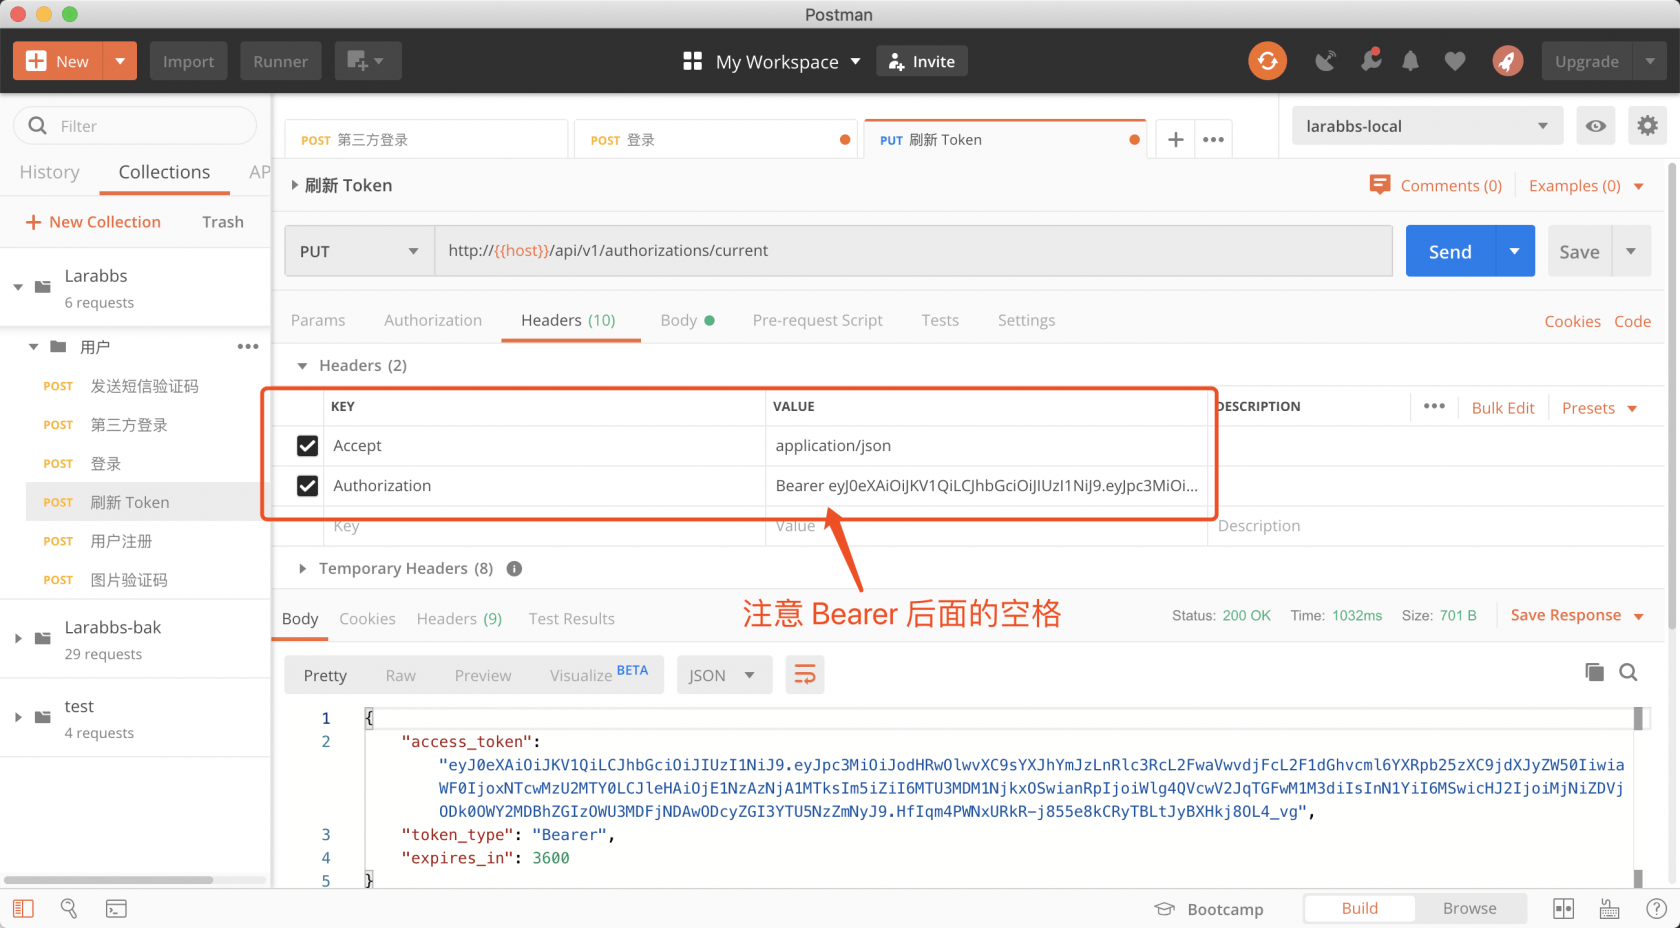Screen dimensions: 1680x928
Task: Open manage environments gear icon
Action: point(1647,126)
